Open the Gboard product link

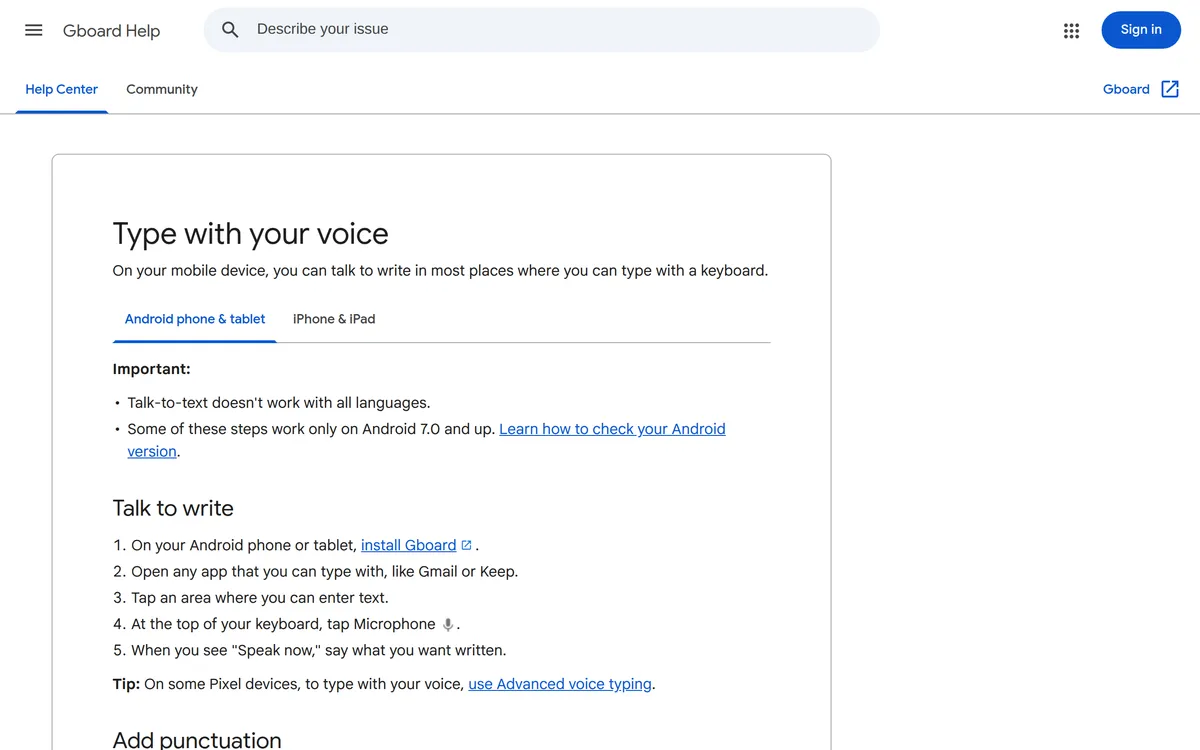coord(1126,89)
